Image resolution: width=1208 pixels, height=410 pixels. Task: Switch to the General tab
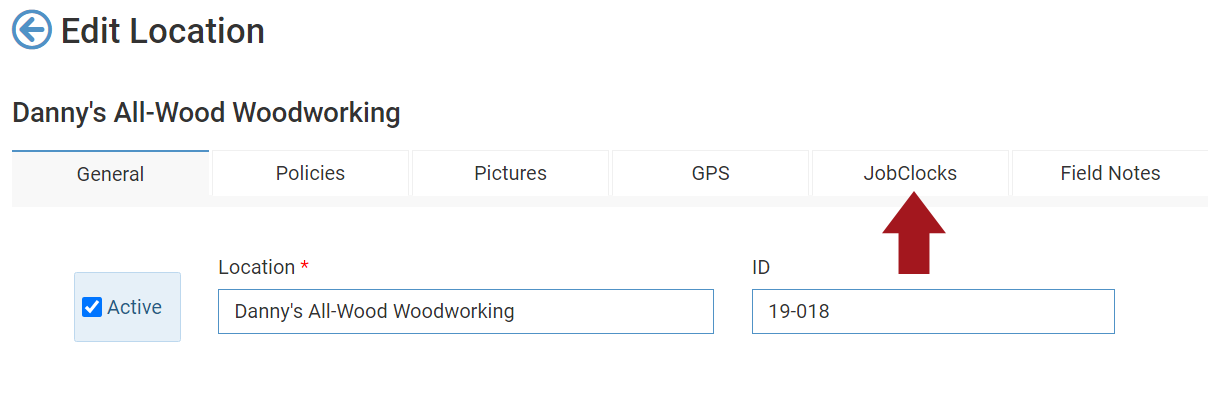pos(110,174)
